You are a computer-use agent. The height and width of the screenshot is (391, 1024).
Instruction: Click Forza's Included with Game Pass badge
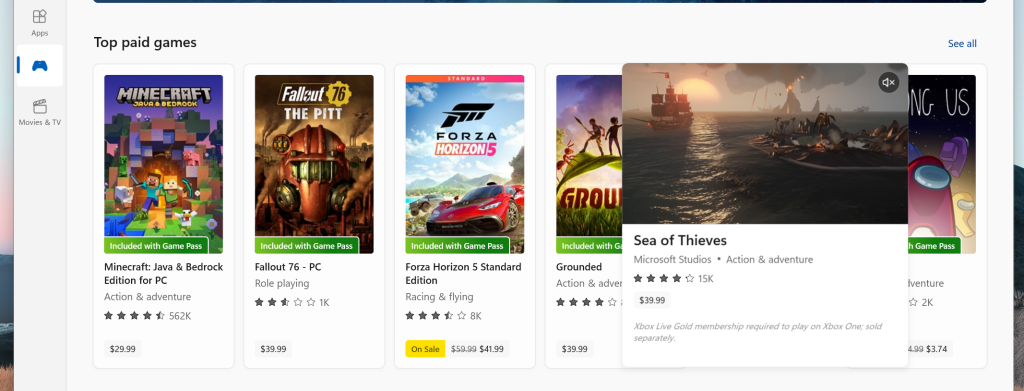click(457, 246)
